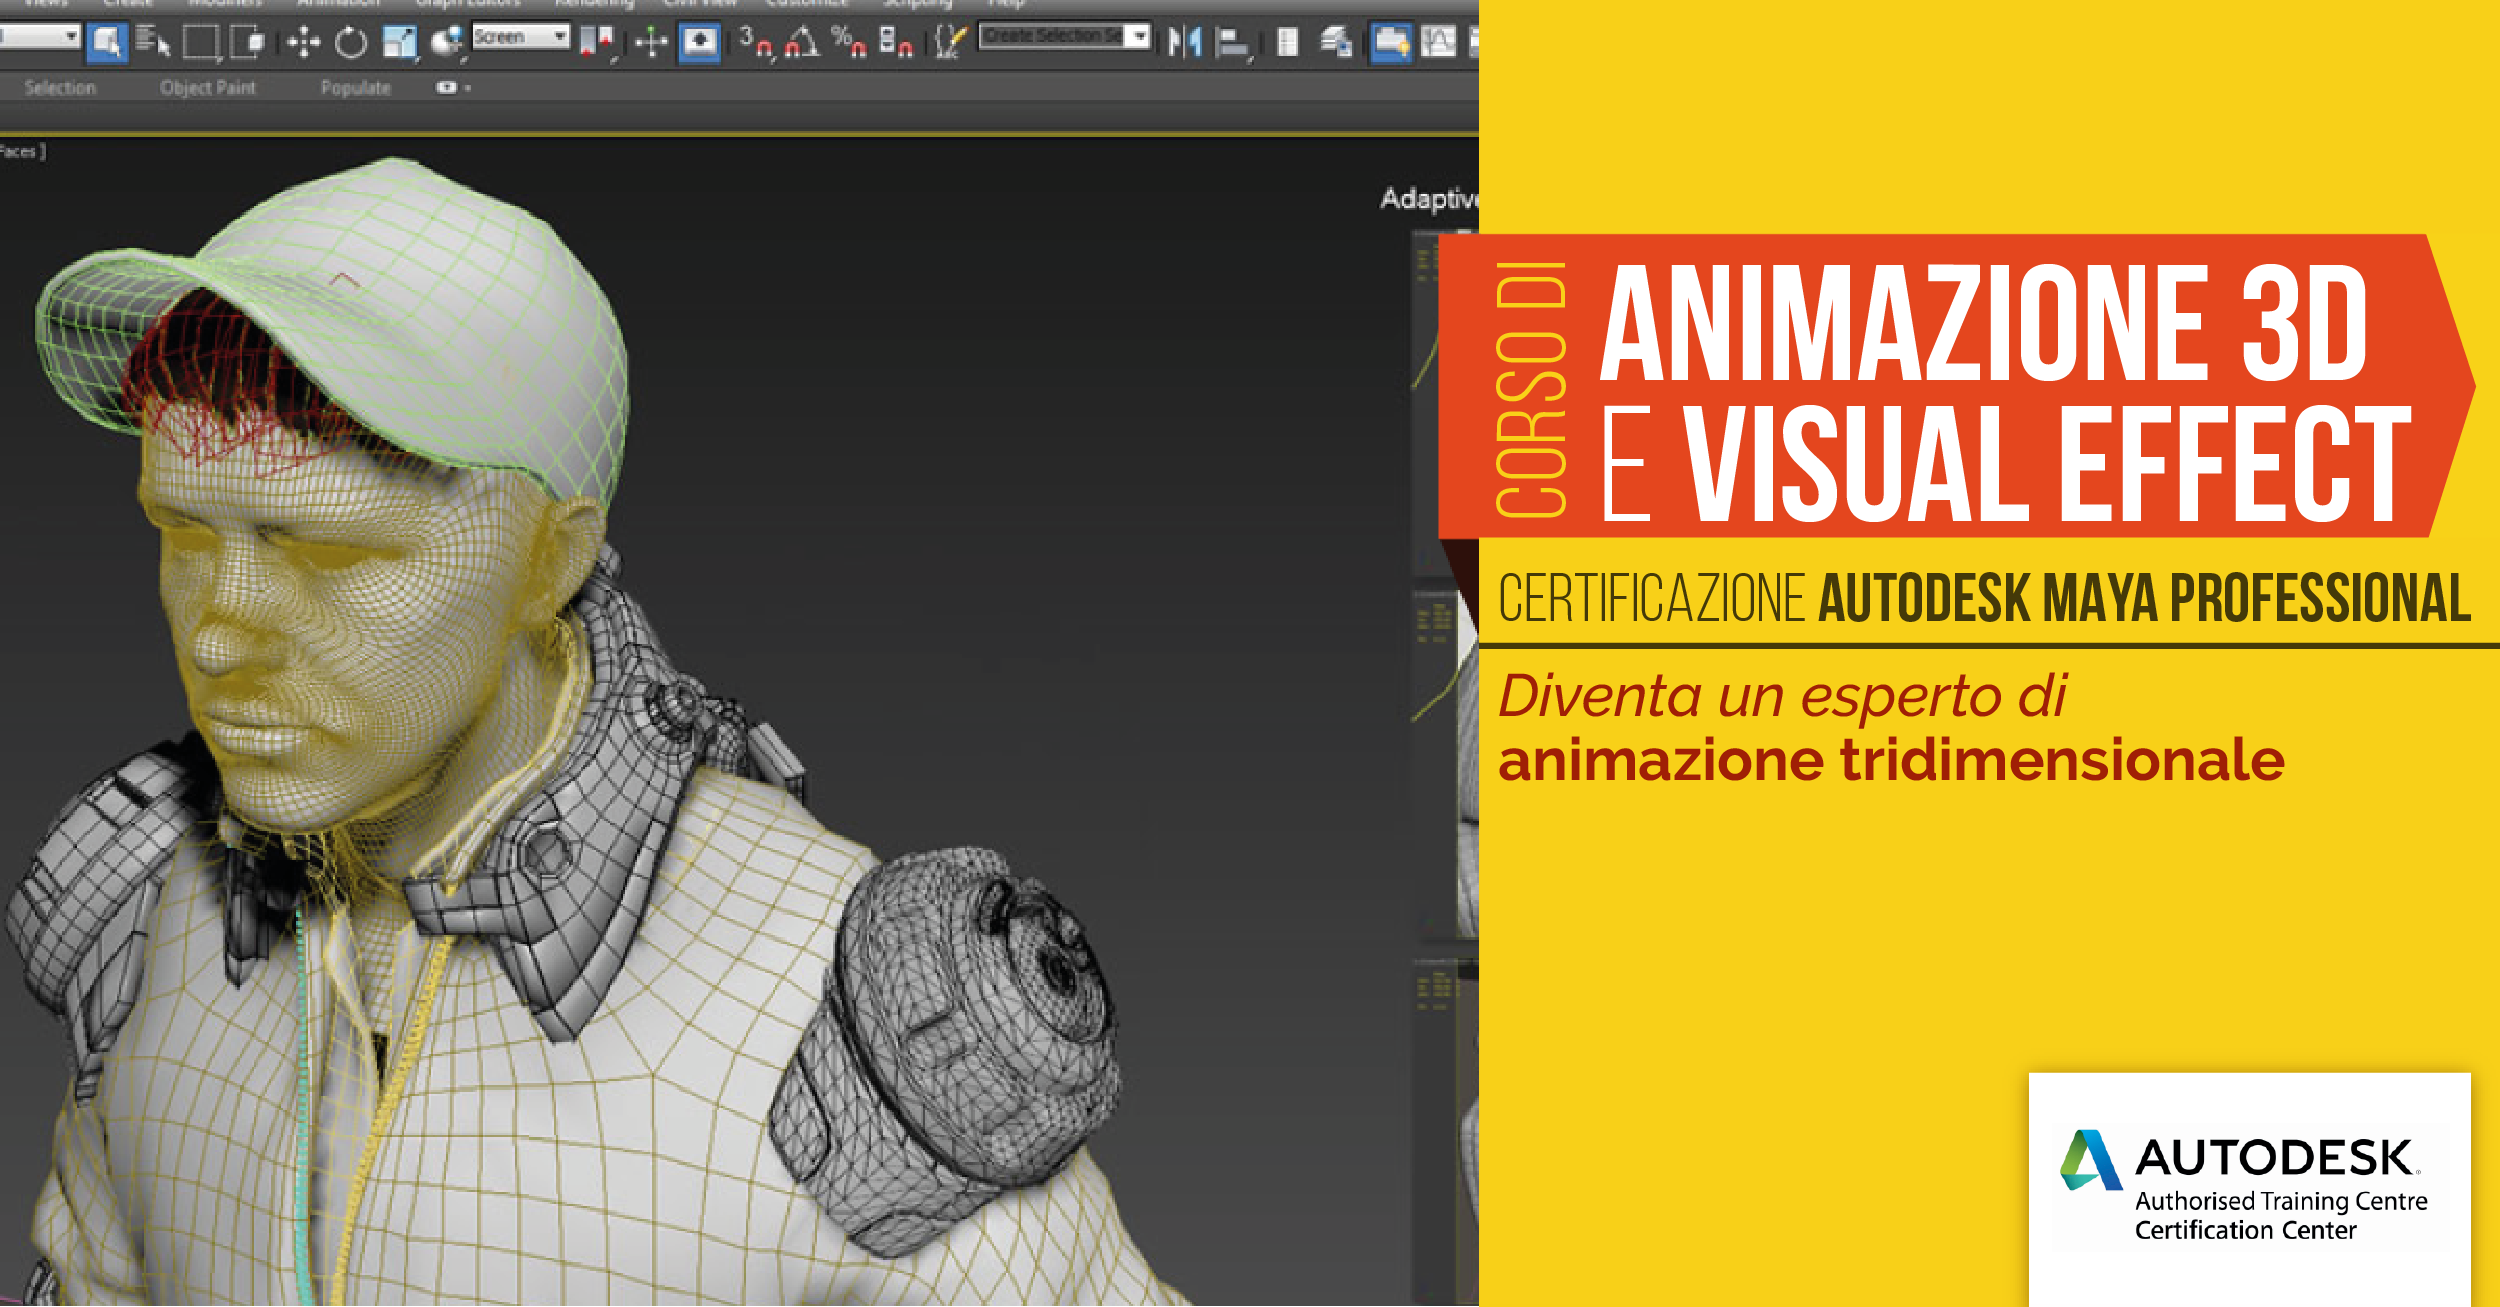Click the ribbon minimize toggle button after Populate
The image size is (2500, 1307).
click(x=446, y=88)
